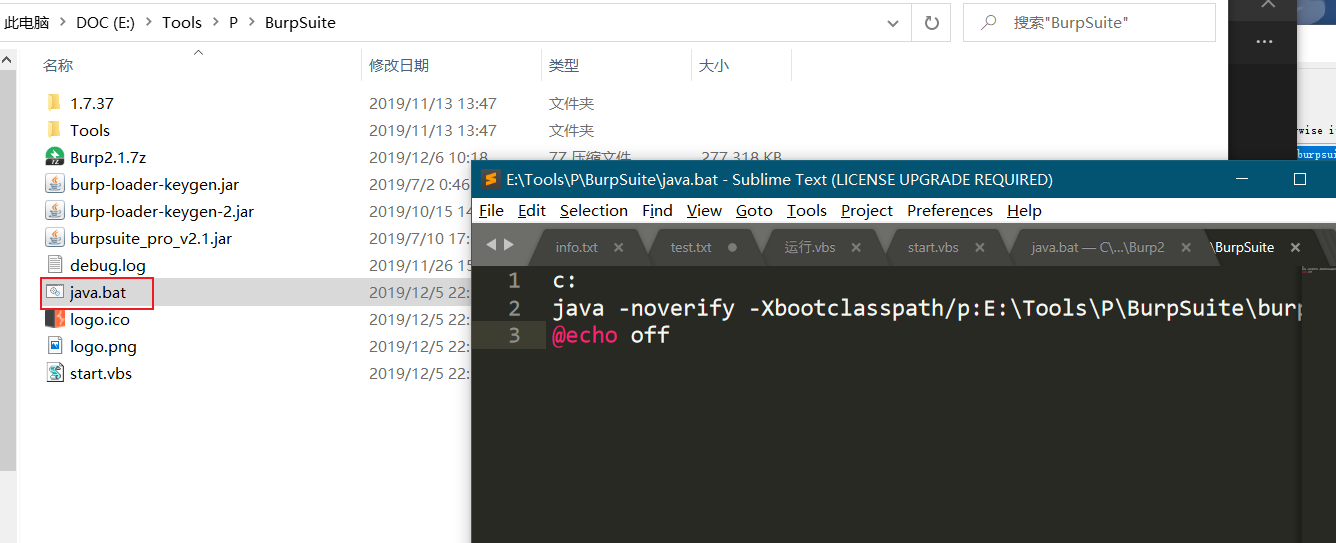Screen dimensions: 1336x543
Task: Close the info.txt tab
Action: [618, 247]
